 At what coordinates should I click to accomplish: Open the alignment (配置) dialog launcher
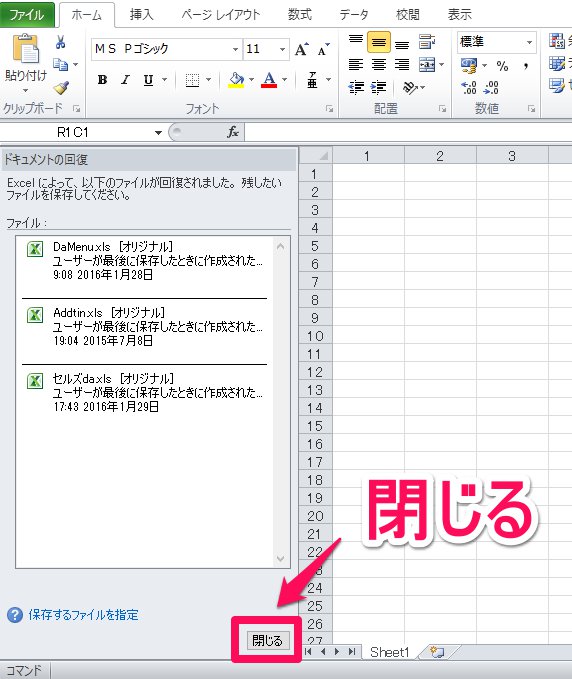(442, 109)
